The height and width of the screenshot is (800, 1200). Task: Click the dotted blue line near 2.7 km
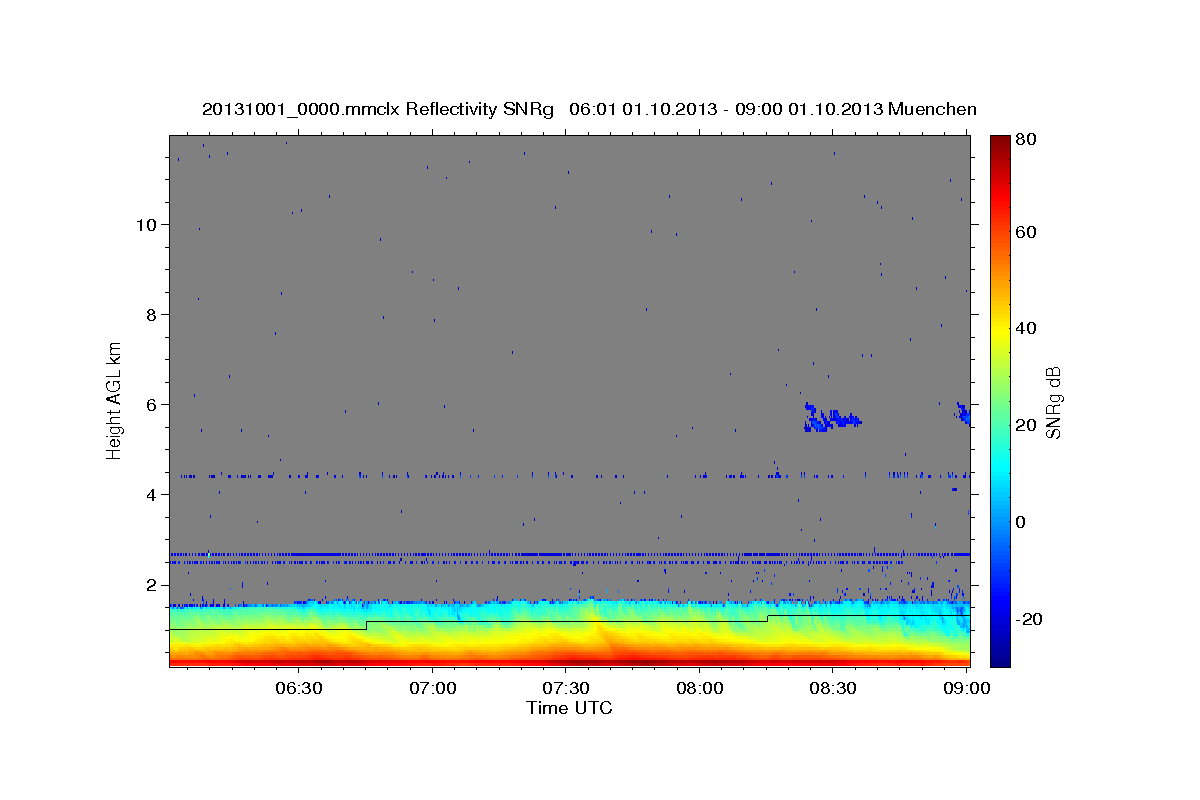[570, 554]
